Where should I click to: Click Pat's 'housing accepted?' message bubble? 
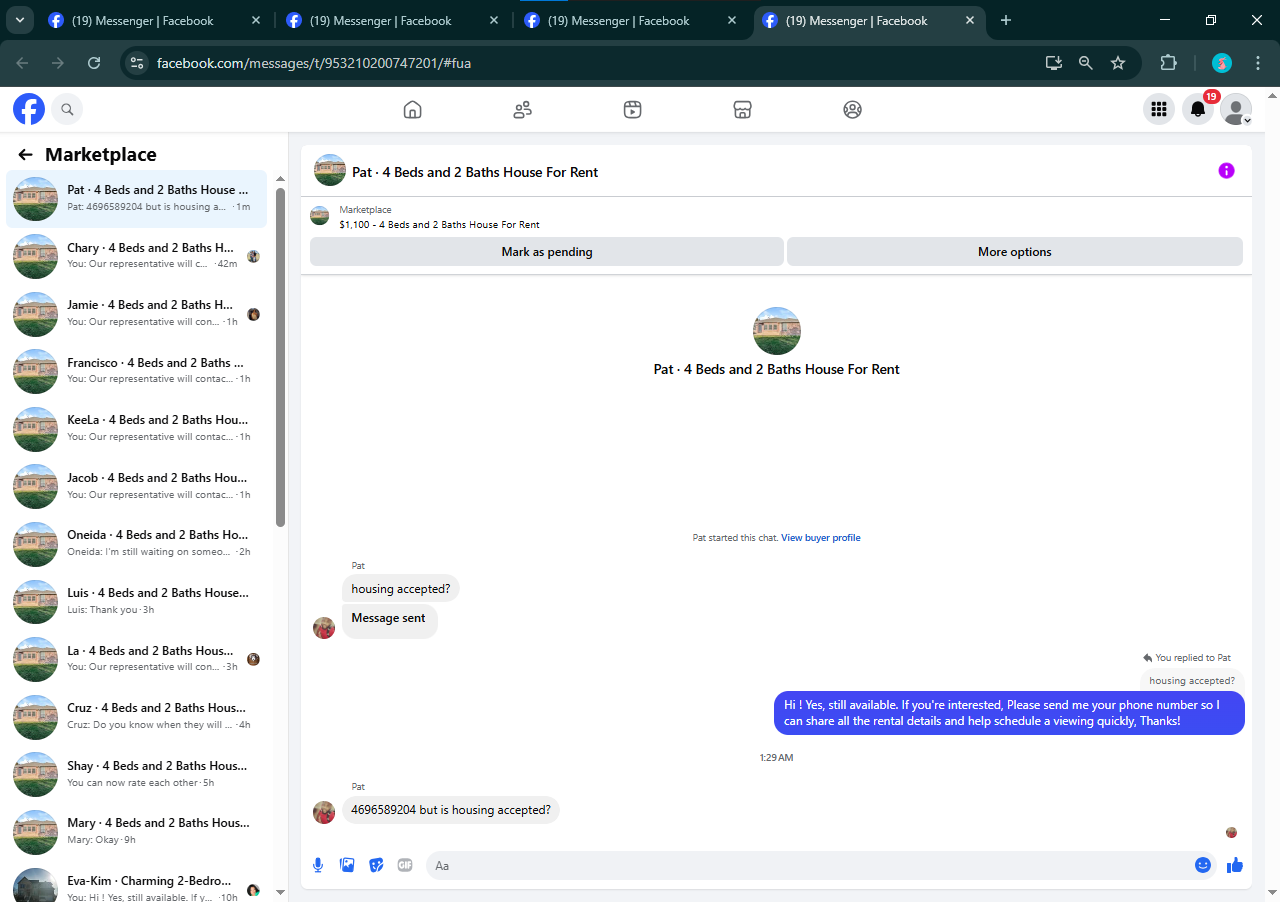[x=400, y=589]
